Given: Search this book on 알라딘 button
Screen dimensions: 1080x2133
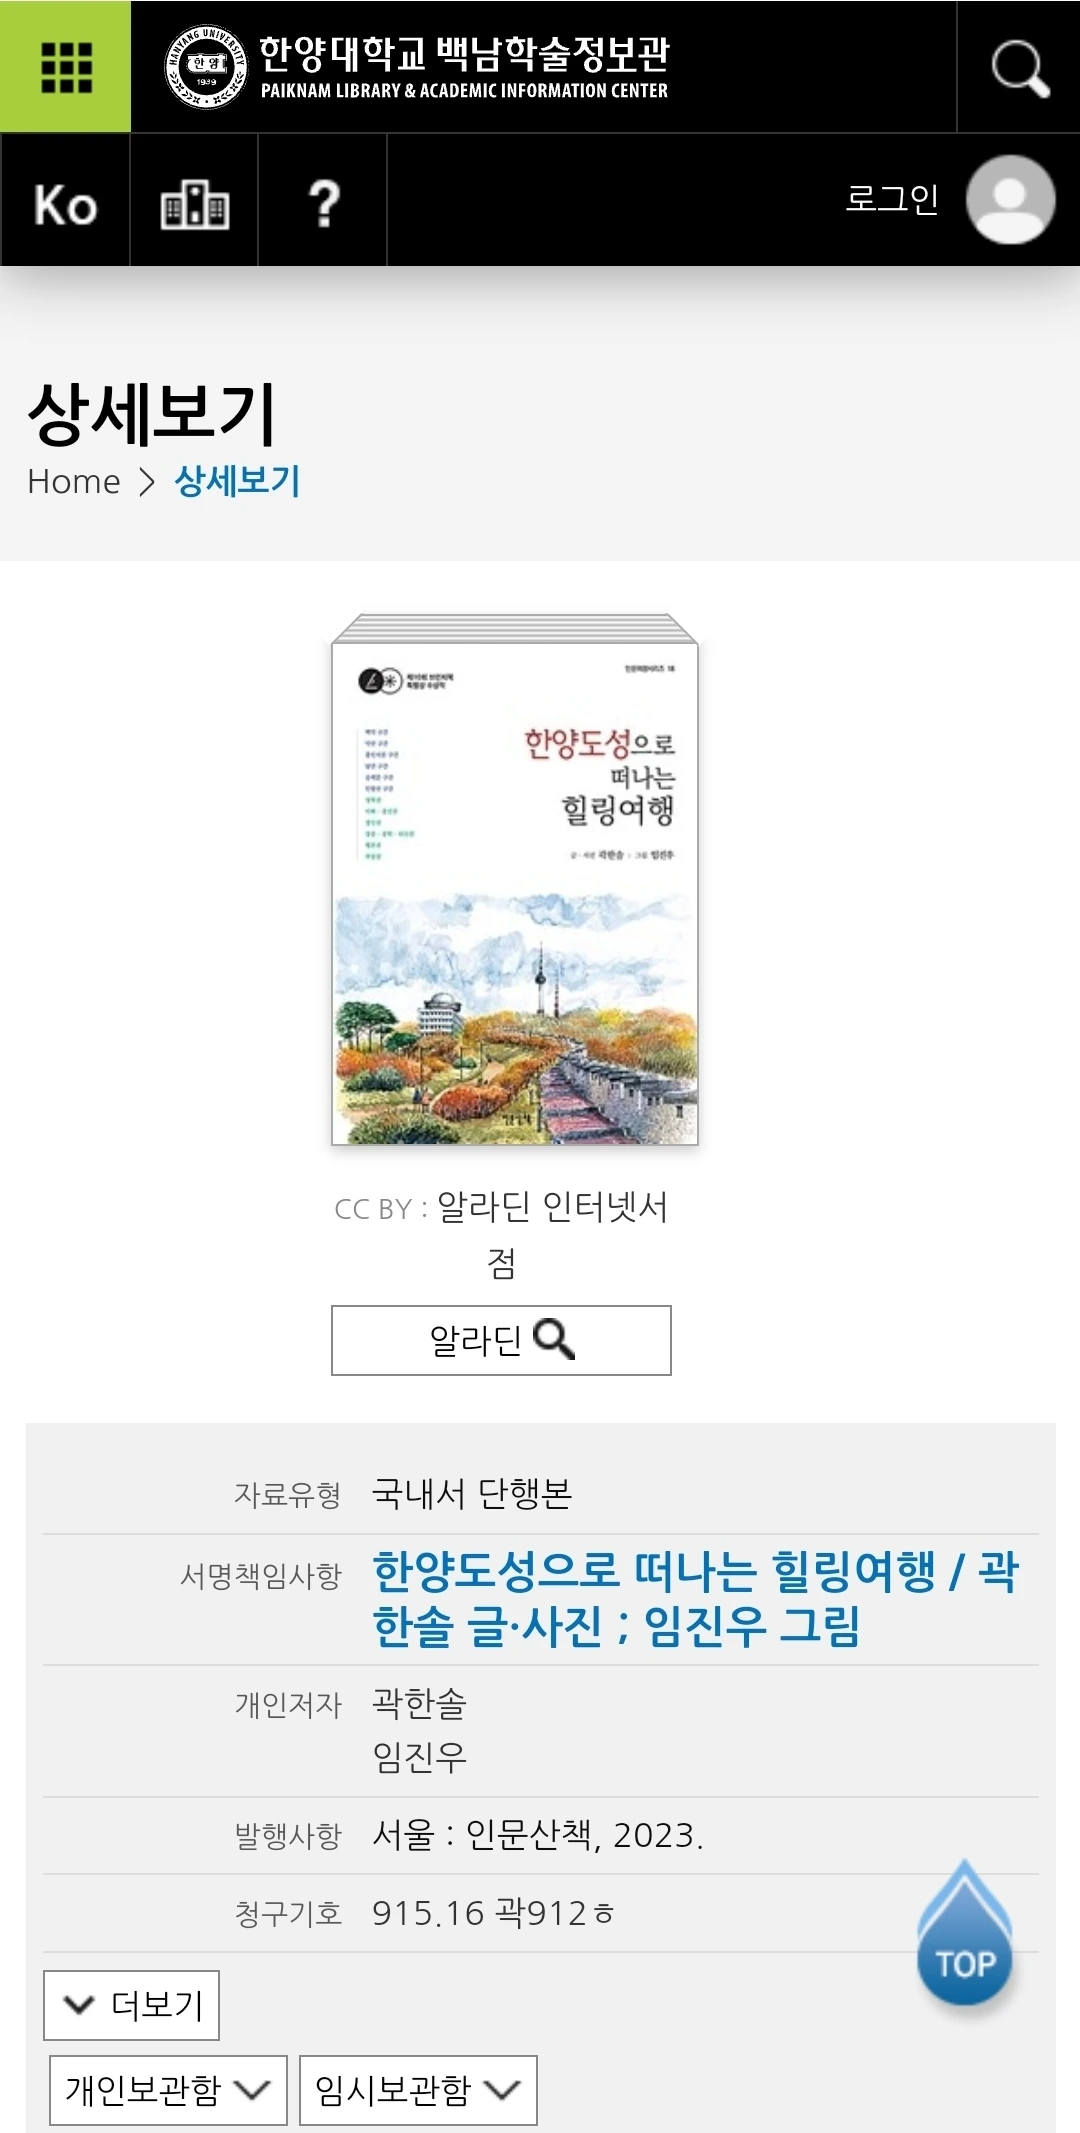Looking at the screenshot, I should point(501,1340).
